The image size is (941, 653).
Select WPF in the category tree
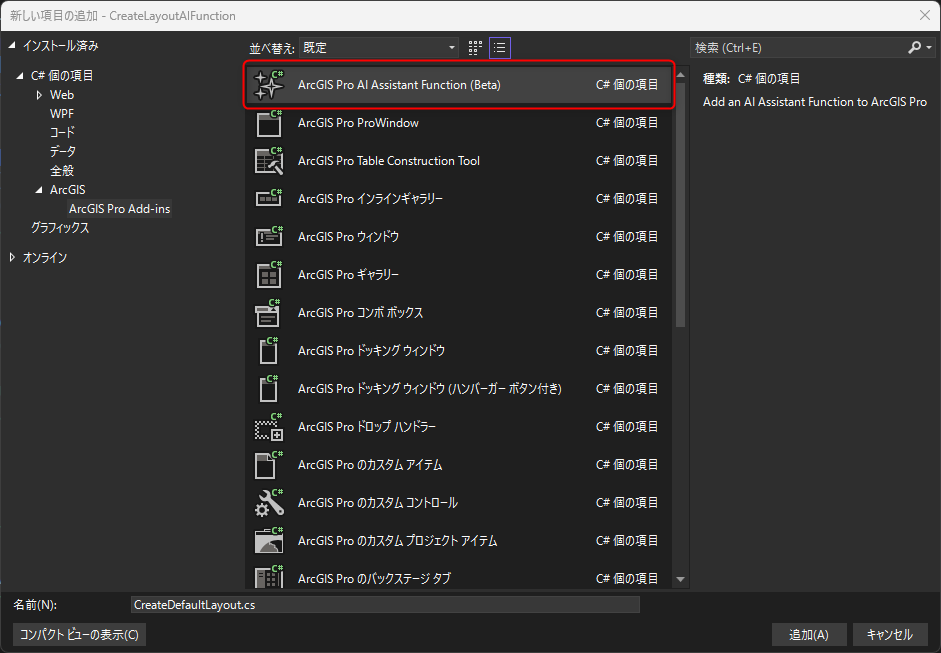point(62,113)
